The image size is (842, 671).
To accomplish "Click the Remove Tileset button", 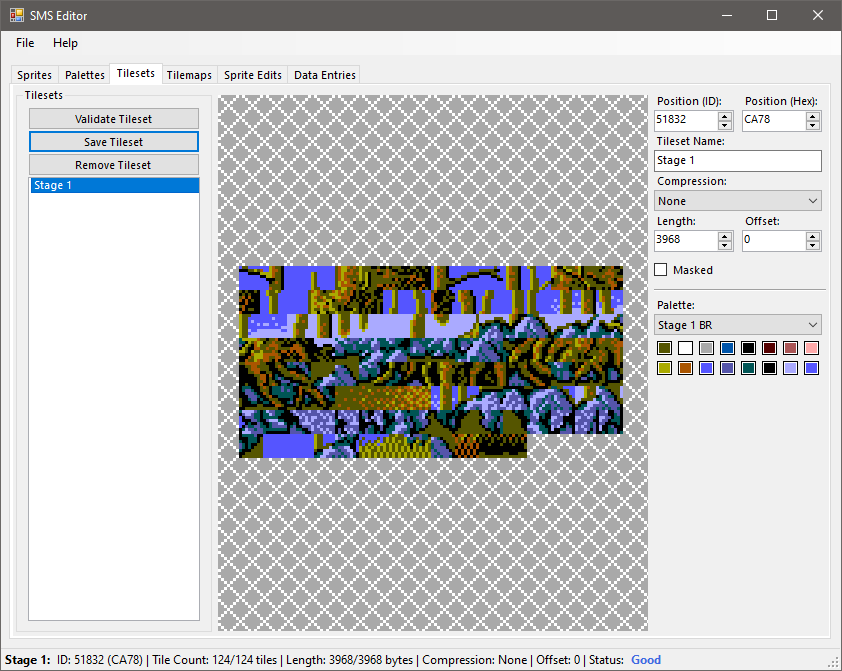I will coord(114,165).
